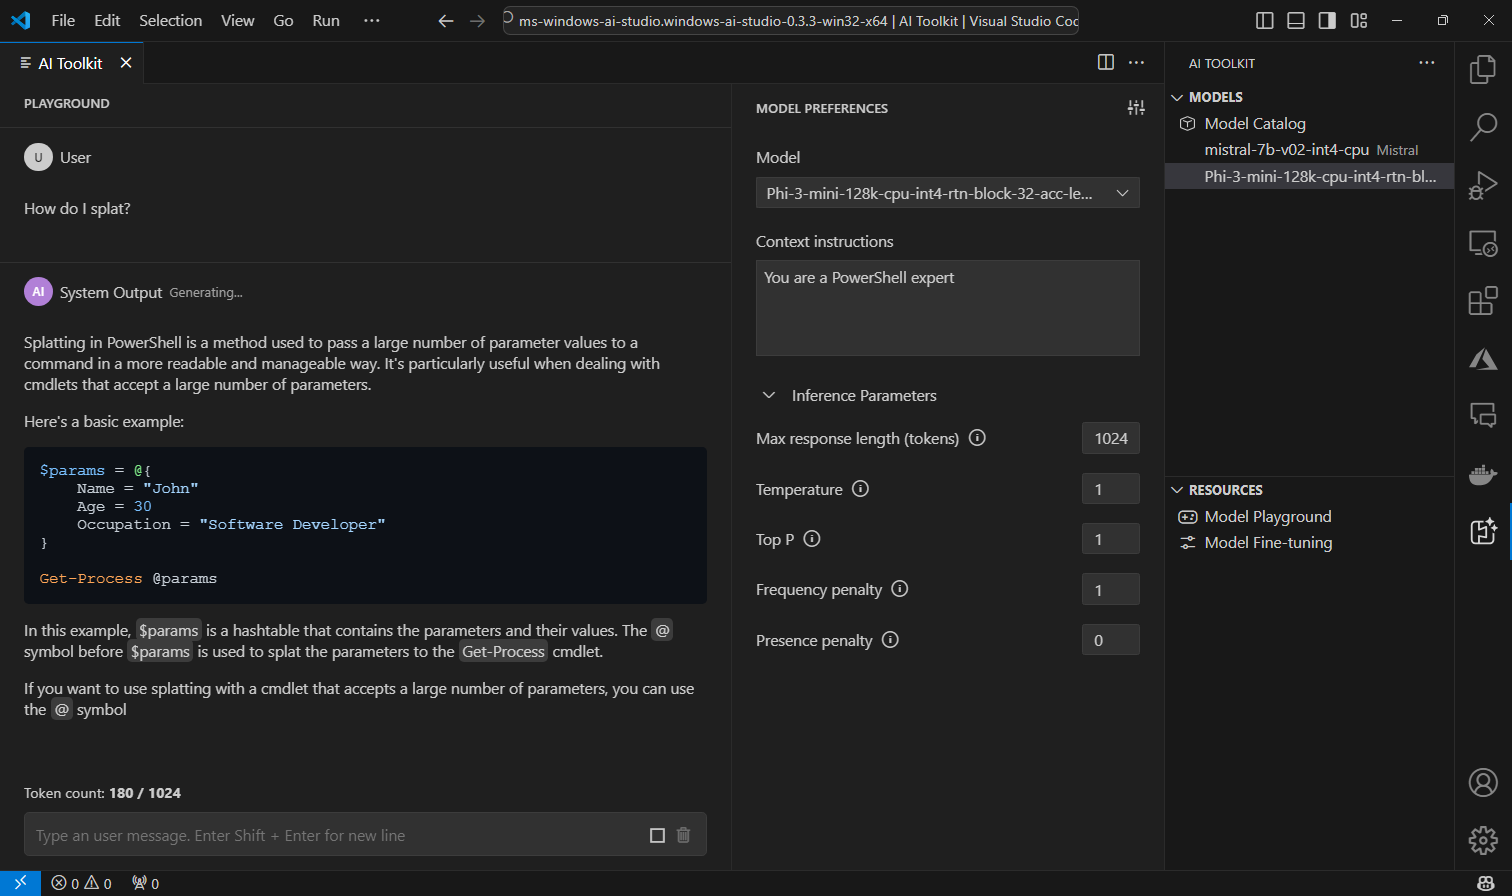Open the remote window status icon
Image resolution: width=1512 pixels, height=896 pixels.
20,883
